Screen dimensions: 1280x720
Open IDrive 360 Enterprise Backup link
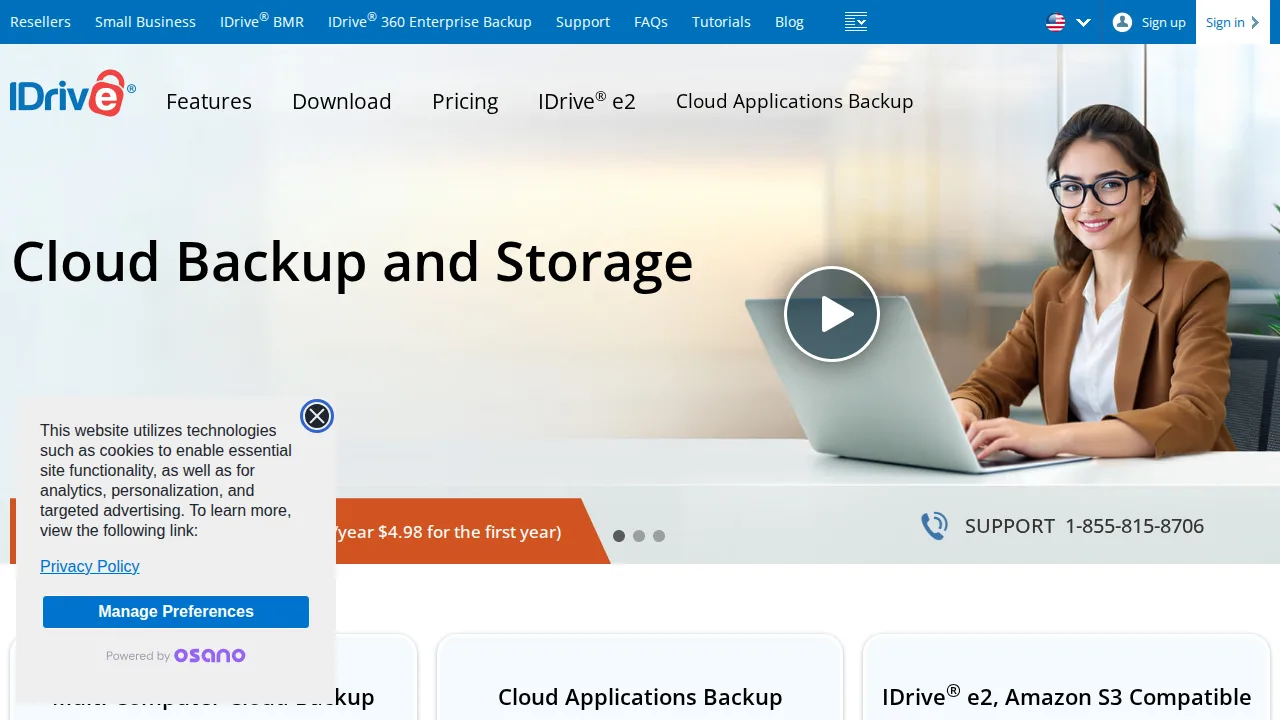(x=430, y=21)
